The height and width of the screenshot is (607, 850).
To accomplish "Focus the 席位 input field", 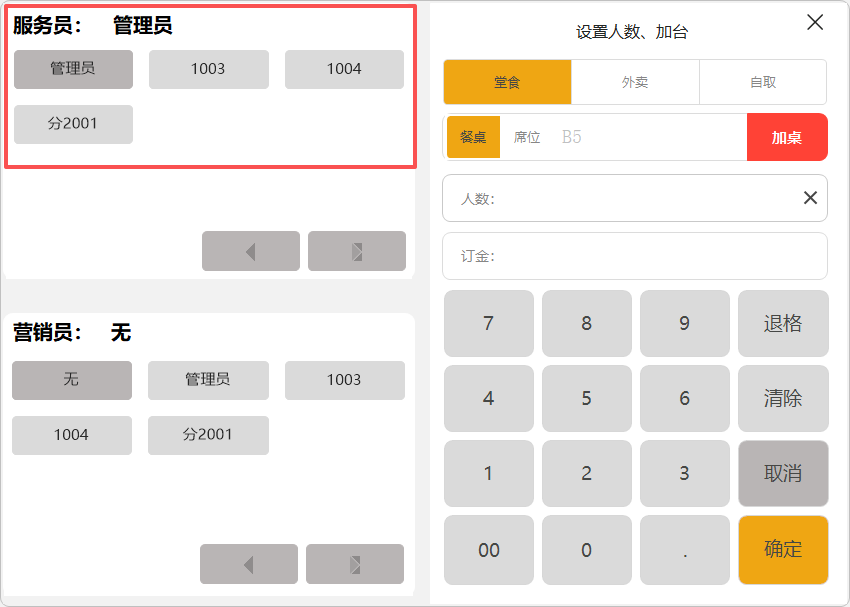I will 623,137.
